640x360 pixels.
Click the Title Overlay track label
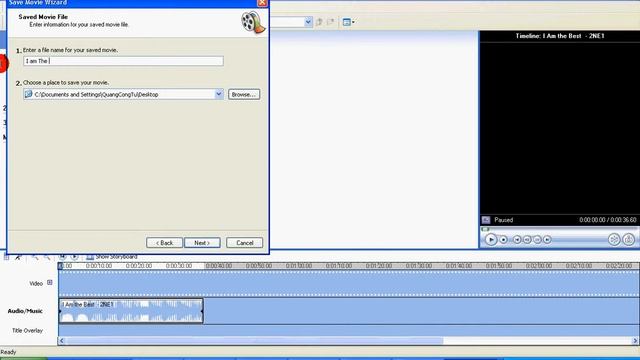[x=27, y=331]
